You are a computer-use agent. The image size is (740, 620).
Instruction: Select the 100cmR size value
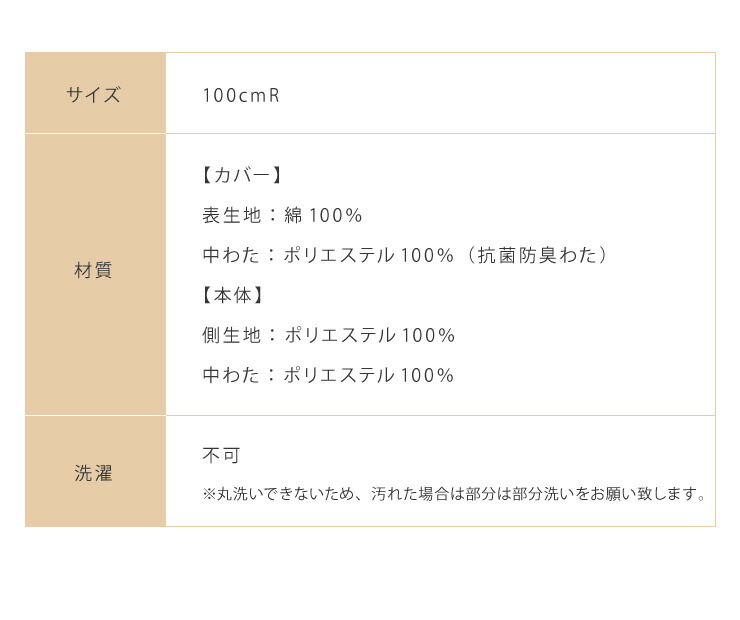(241, 96)
